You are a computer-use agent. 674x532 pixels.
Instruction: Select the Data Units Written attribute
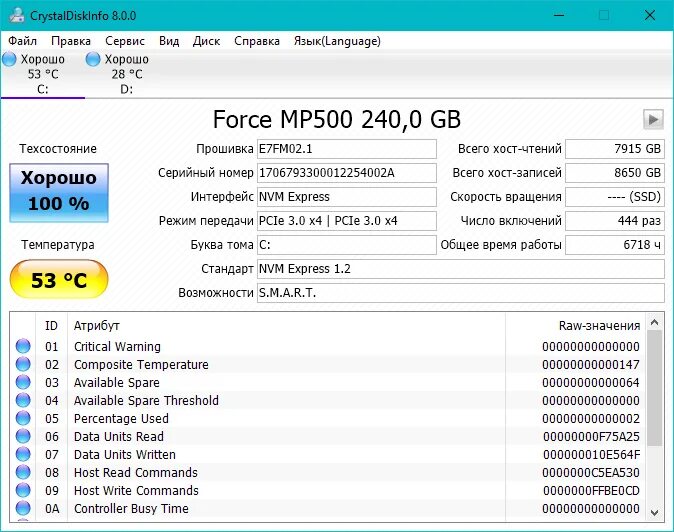pyautogui.click(x=328, y=455)
